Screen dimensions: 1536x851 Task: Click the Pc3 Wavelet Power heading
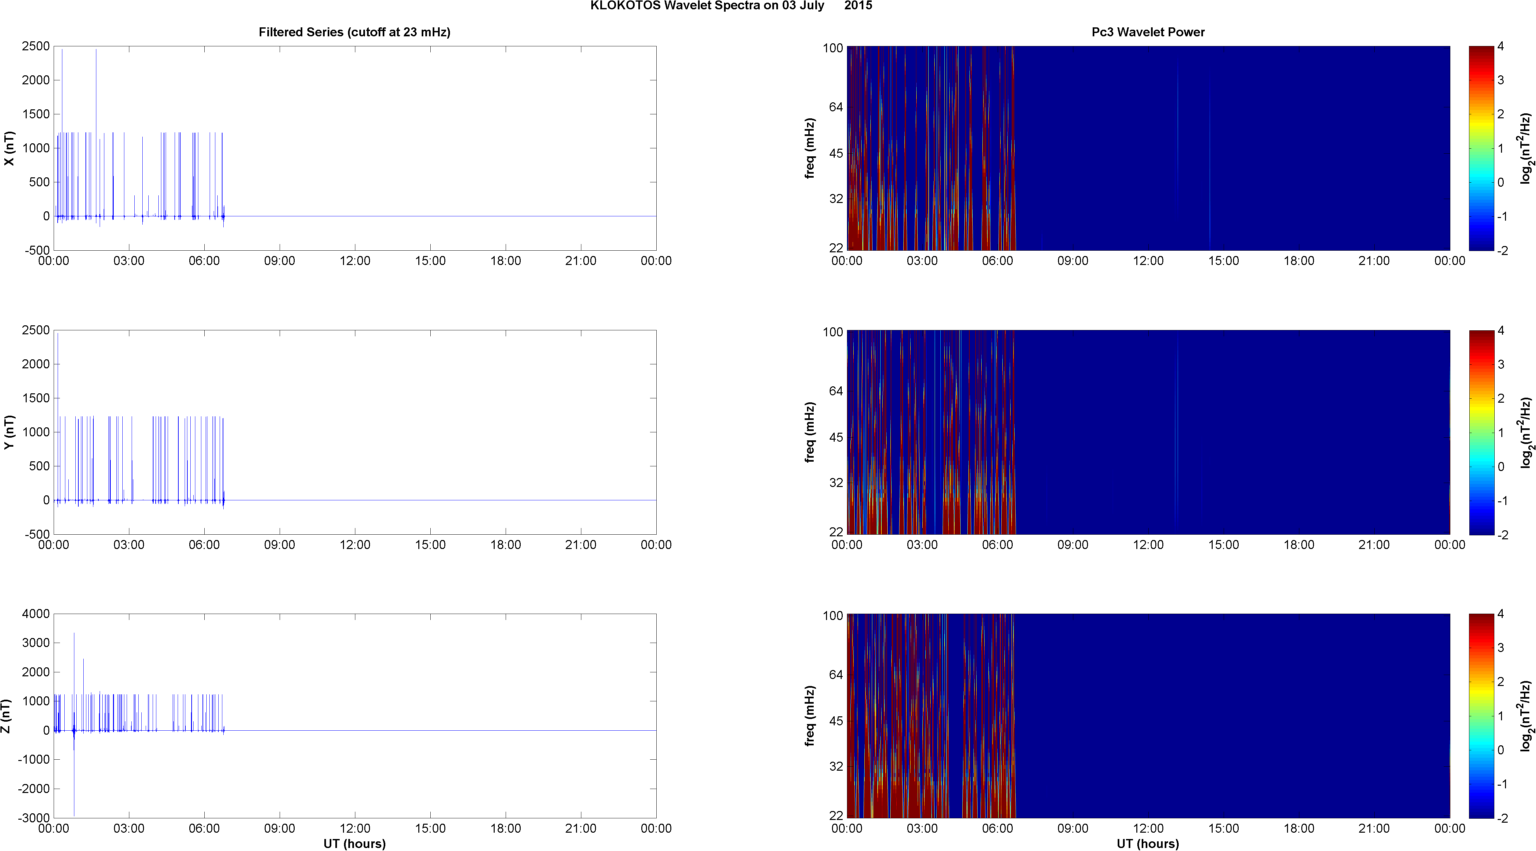pos(1147,32)
